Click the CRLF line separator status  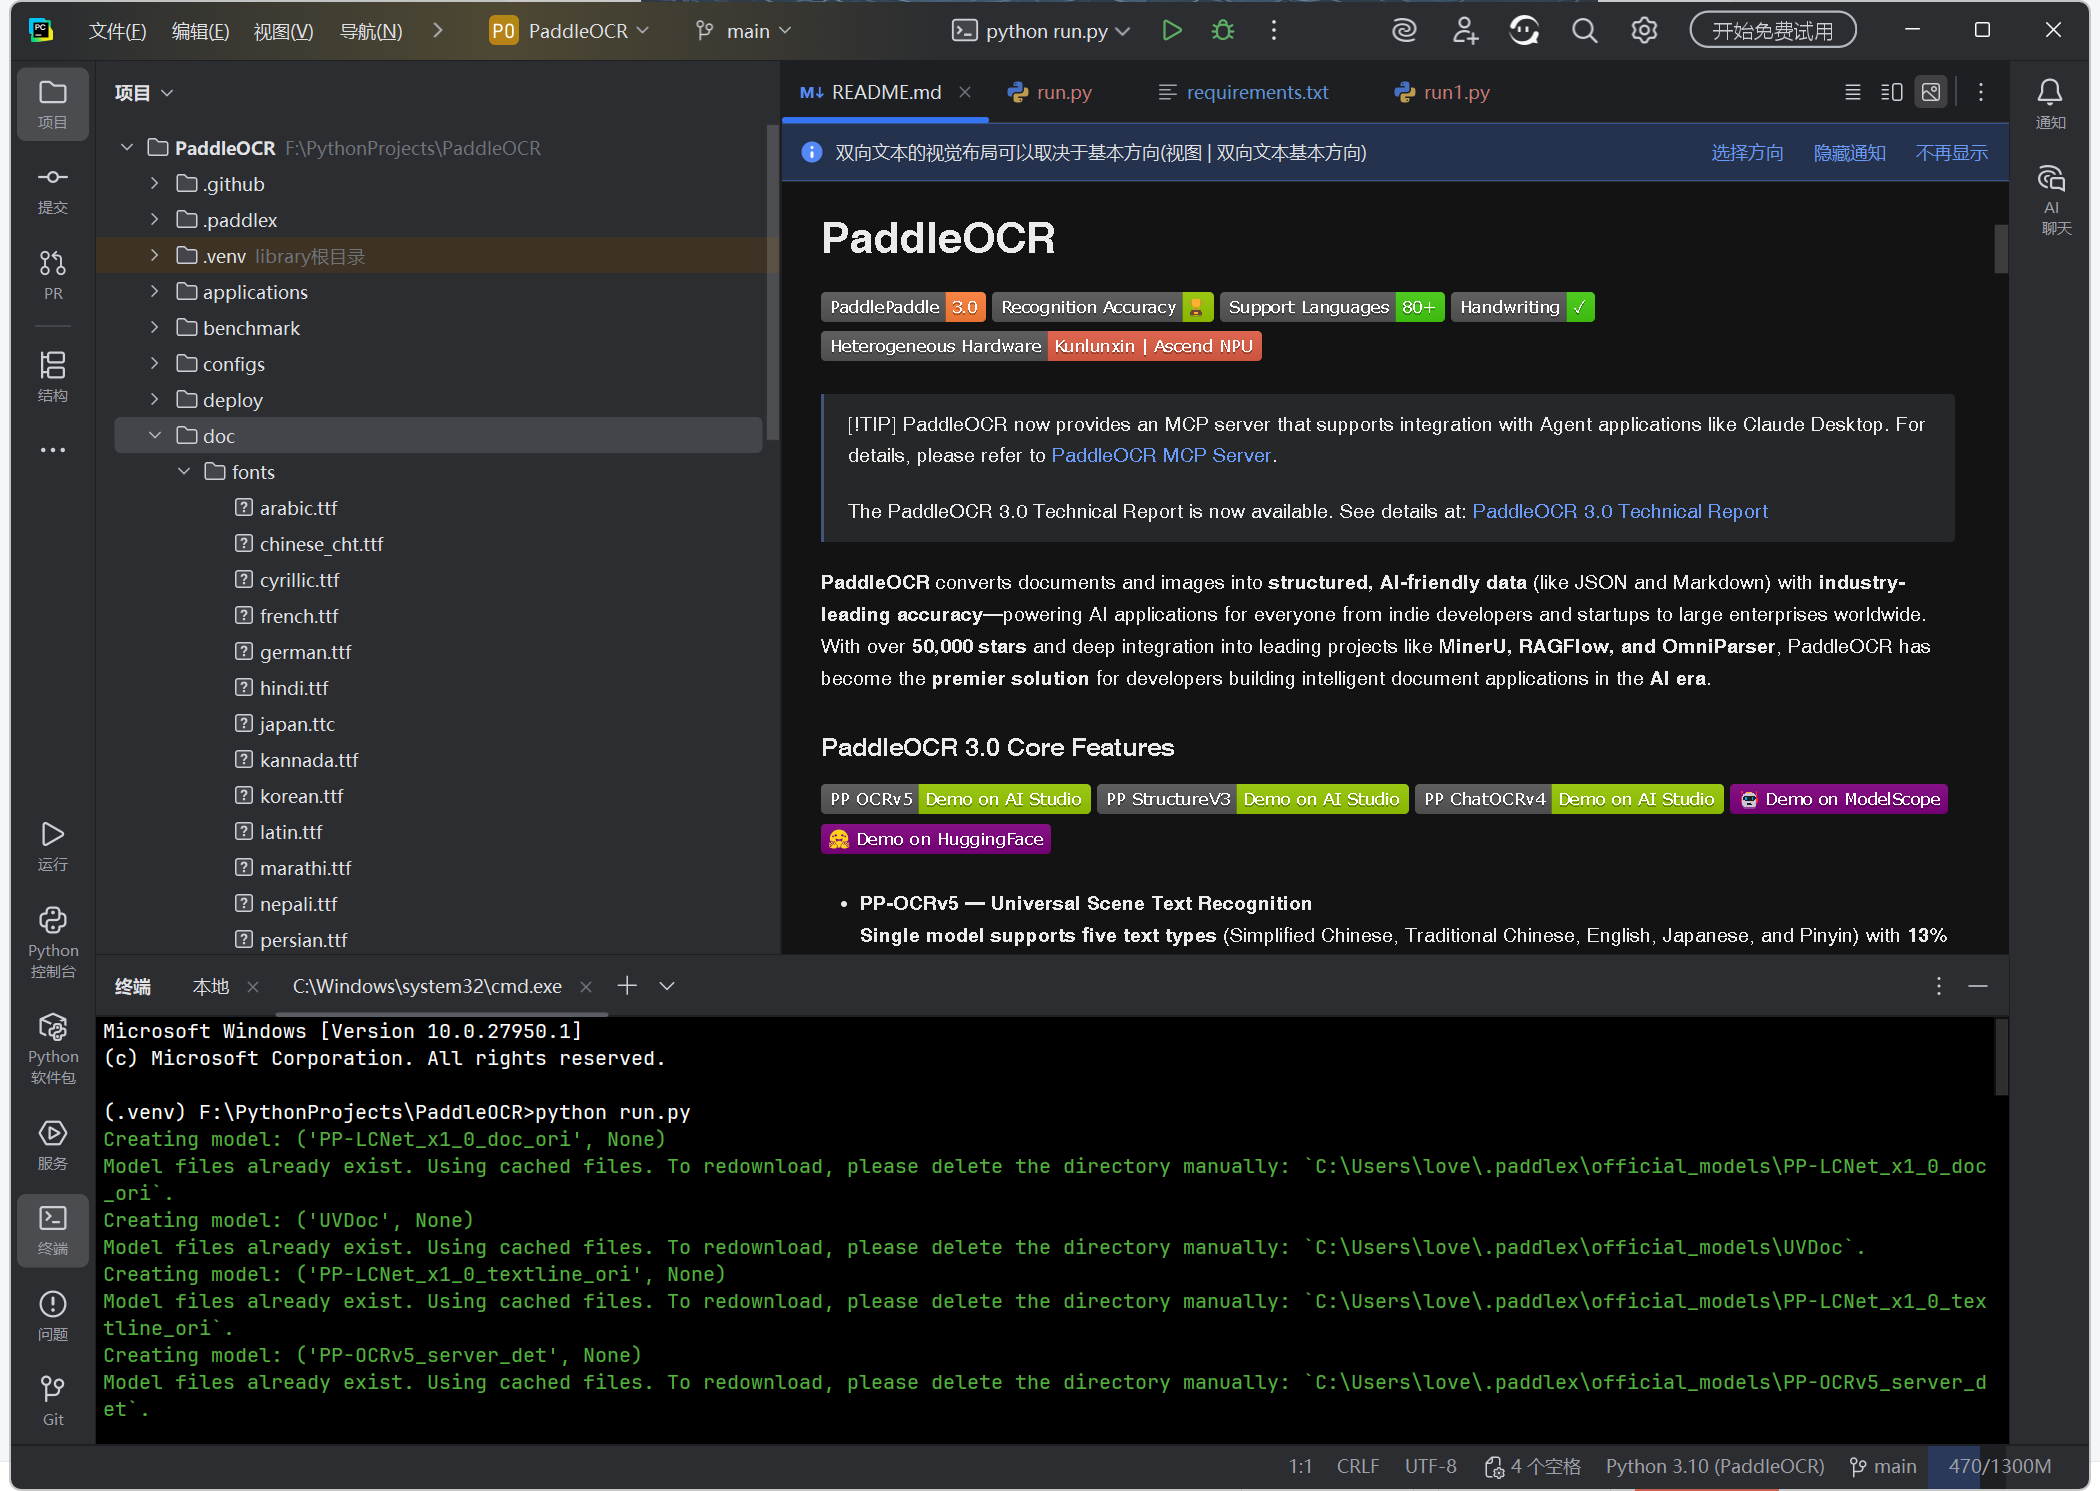(1357, 1466)
